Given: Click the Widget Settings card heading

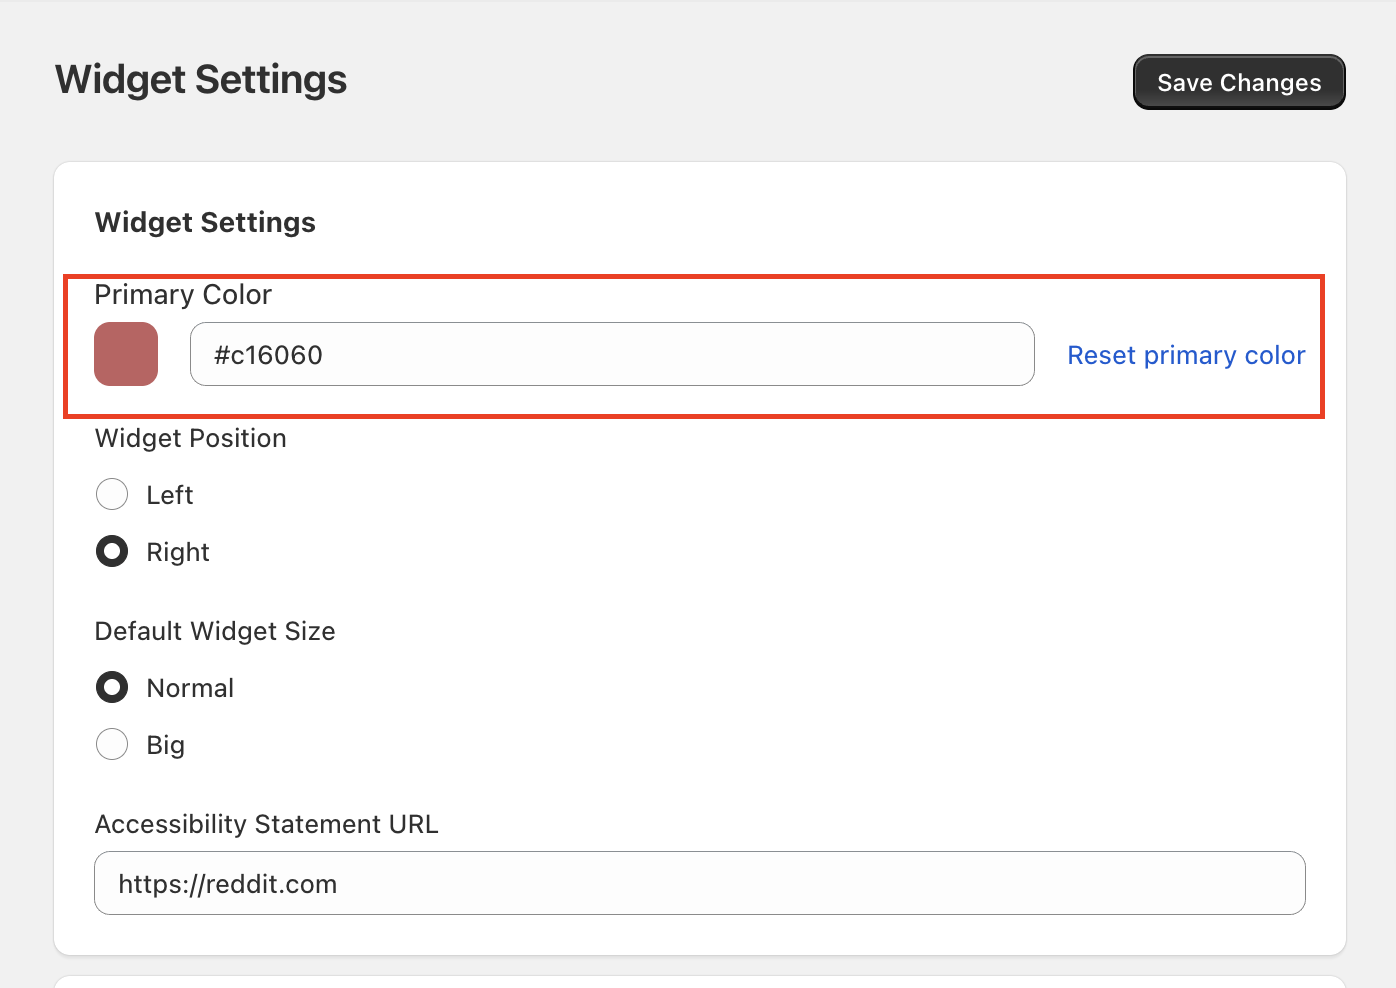Looking at the screenshot, I should point(205,222).
